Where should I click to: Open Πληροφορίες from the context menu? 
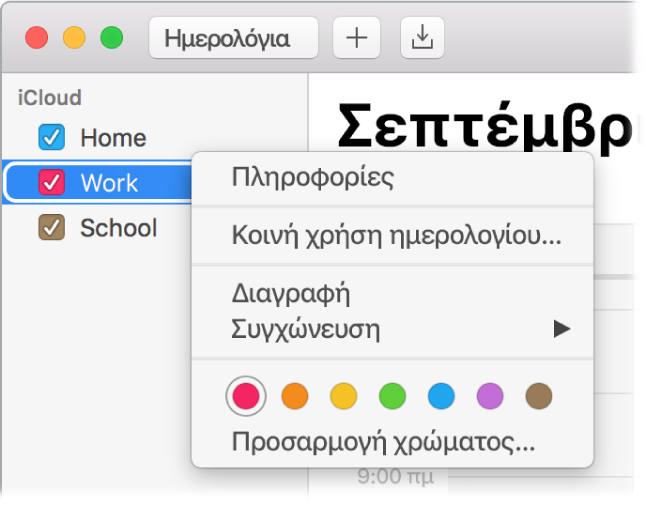click(x=312, y=178)
